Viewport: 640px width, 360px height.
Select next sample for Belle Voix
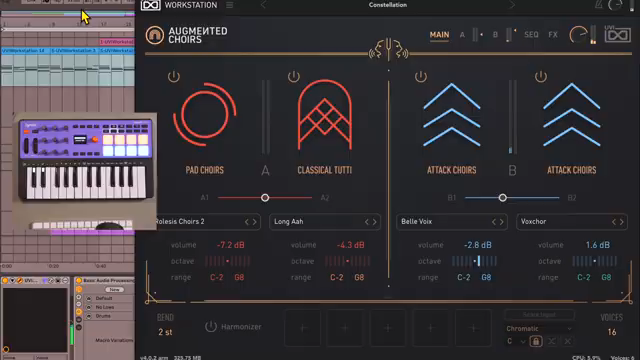(x=501, y=222)
